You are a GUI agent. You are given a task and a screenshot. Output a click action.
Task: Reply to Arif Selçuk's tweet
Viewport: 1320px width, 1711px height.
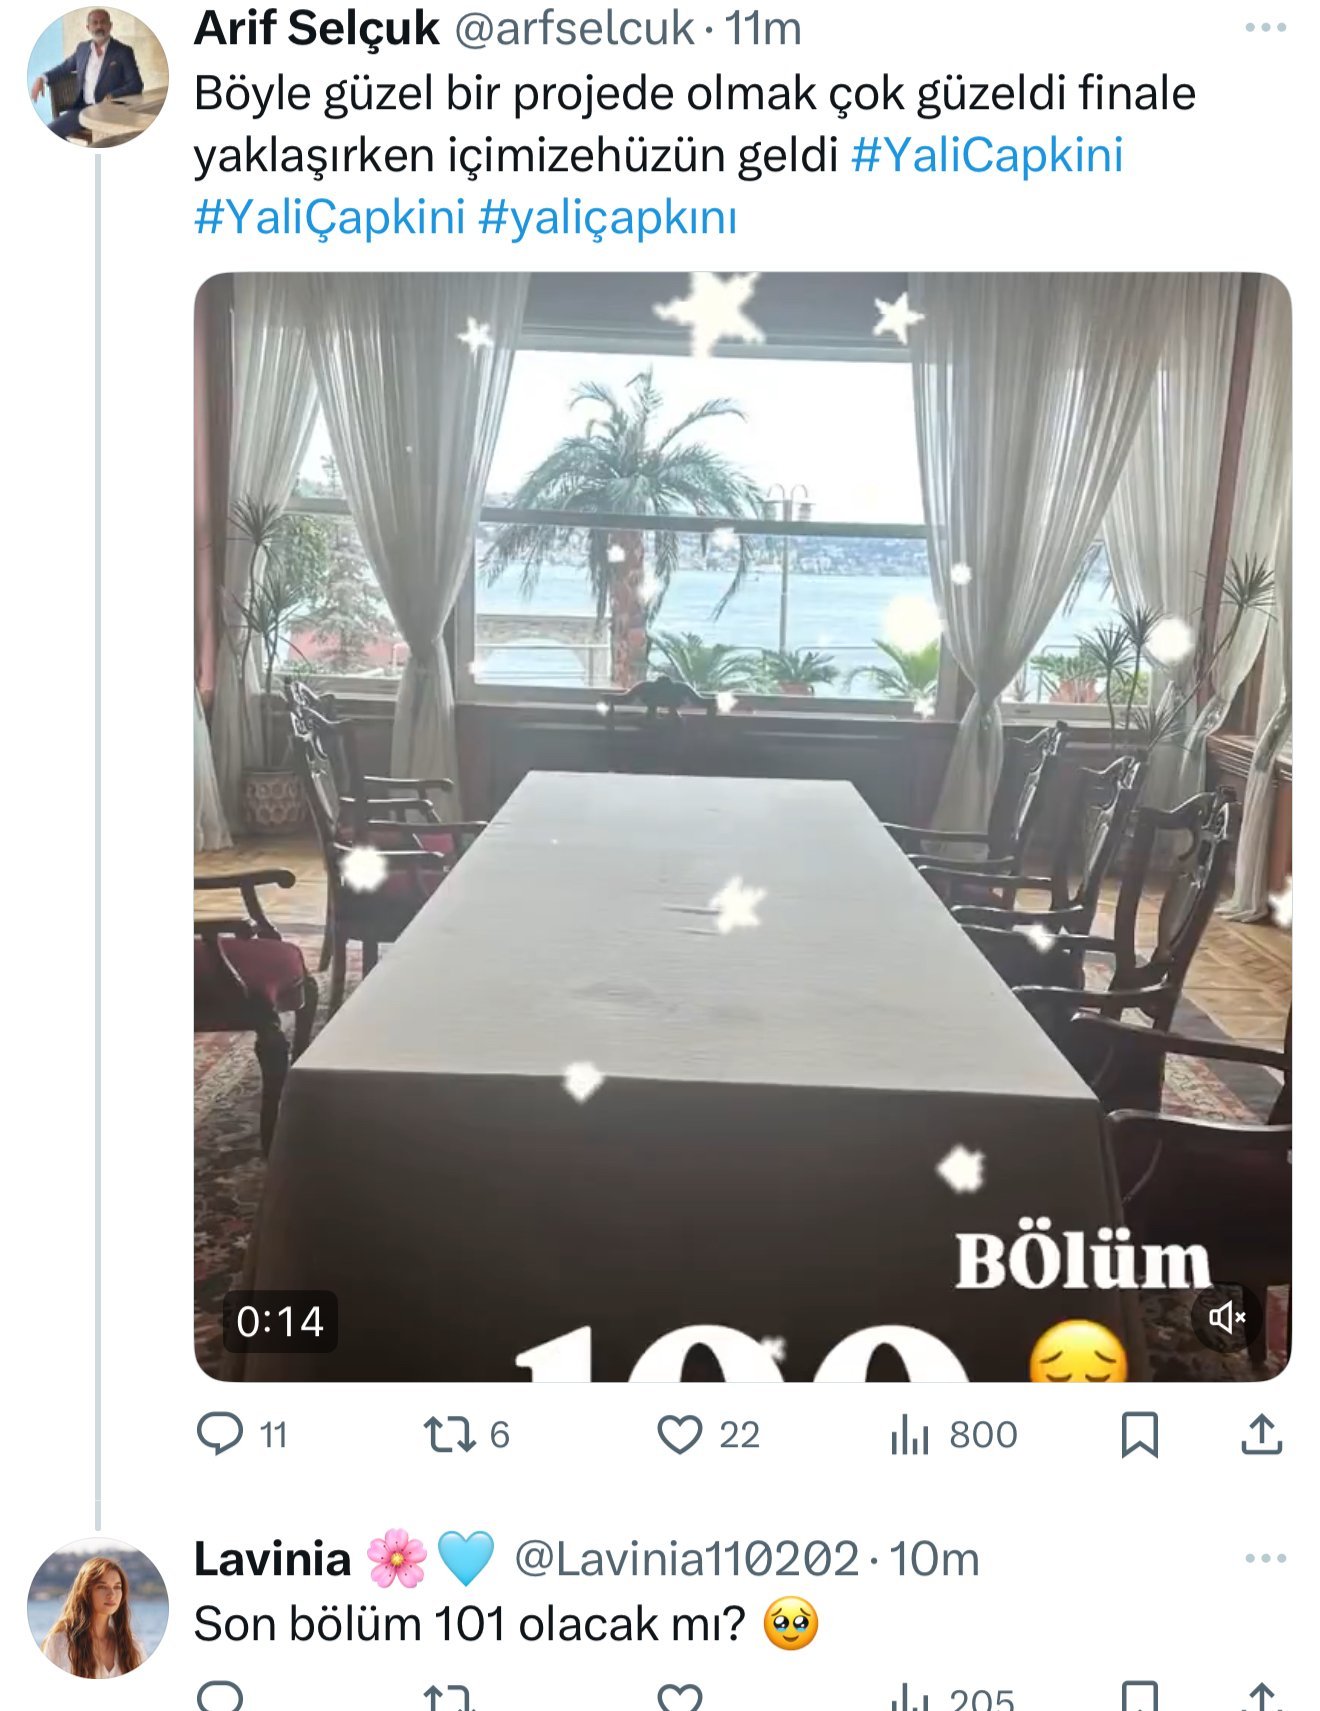click(x=221, y=1433)
